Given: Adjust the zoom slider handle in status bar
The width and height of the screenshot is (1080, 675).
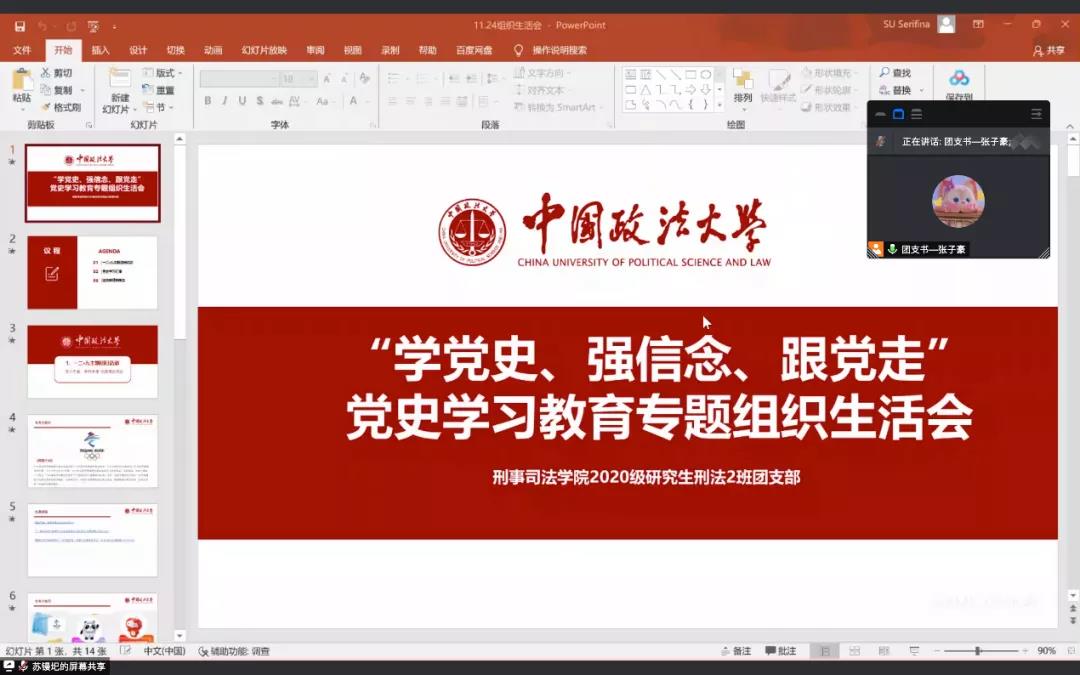Looking at the screenshot, I should coord(977,651).
